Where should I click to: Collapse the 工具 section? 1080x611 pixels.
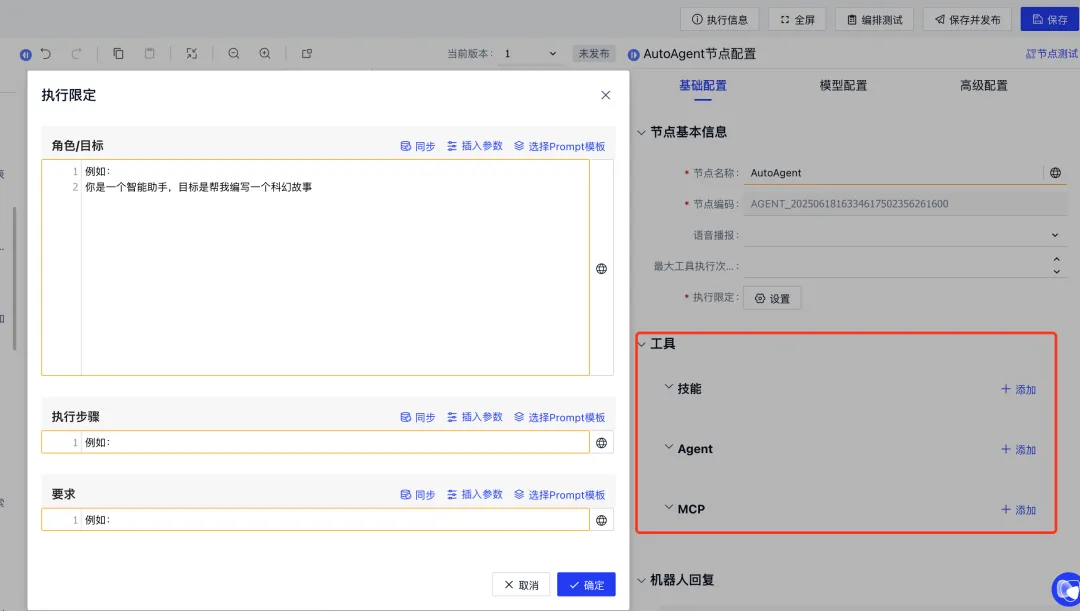641,343
